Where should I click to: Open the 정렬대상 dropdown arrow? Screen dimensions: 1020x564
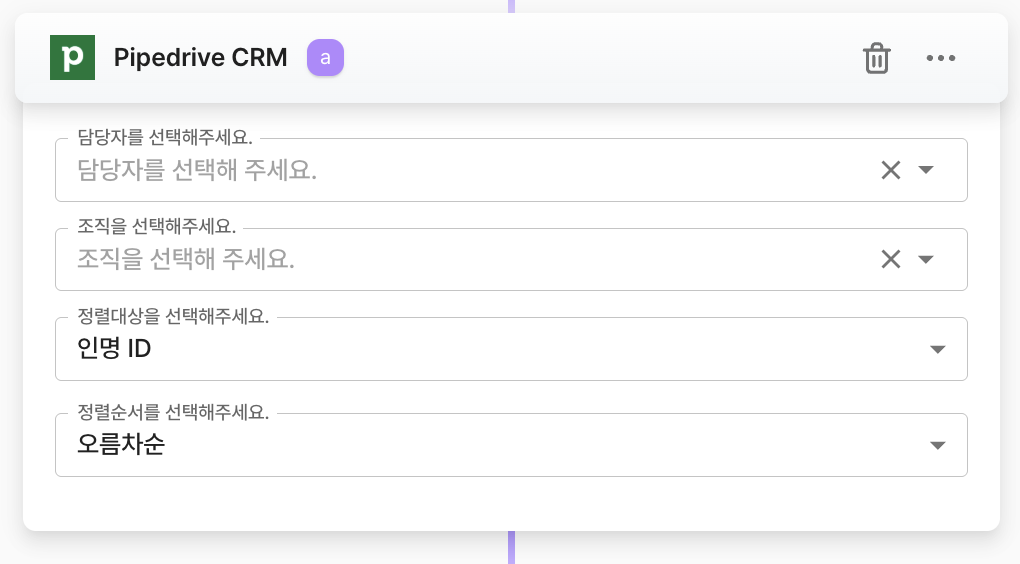937,350
